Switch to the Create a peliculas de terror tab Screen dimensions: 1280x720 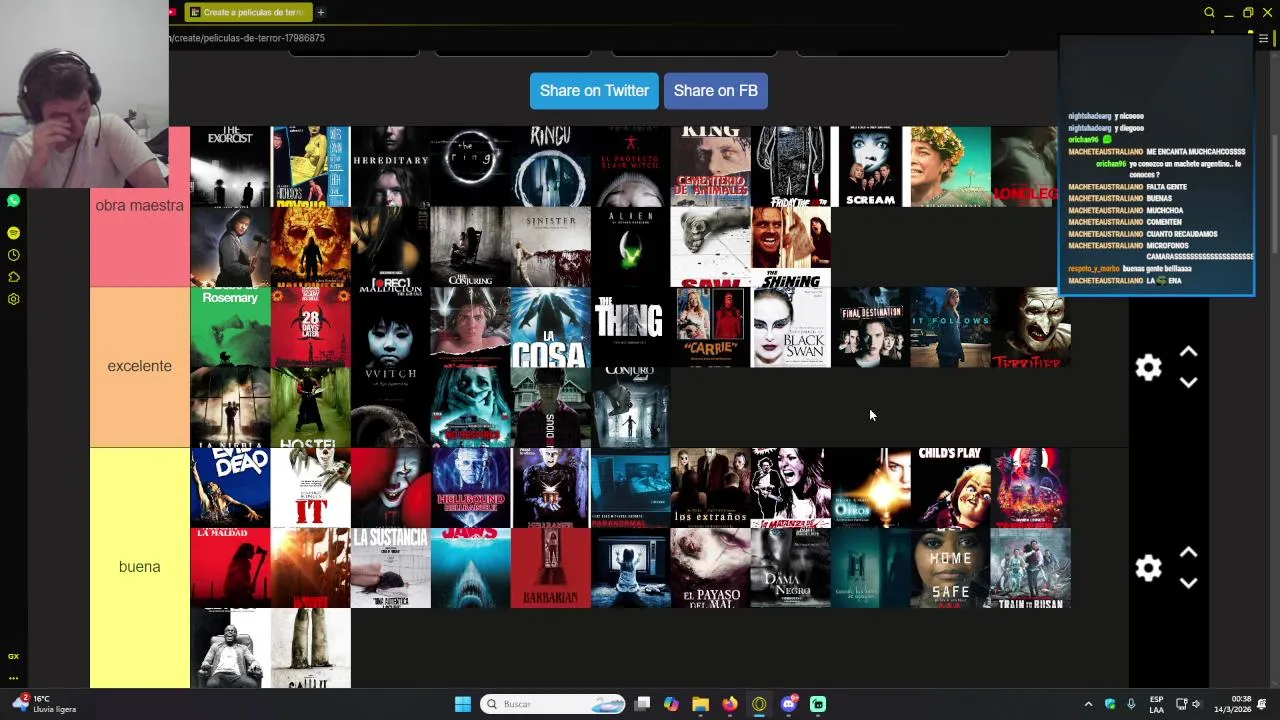click(x=248, y=12)
